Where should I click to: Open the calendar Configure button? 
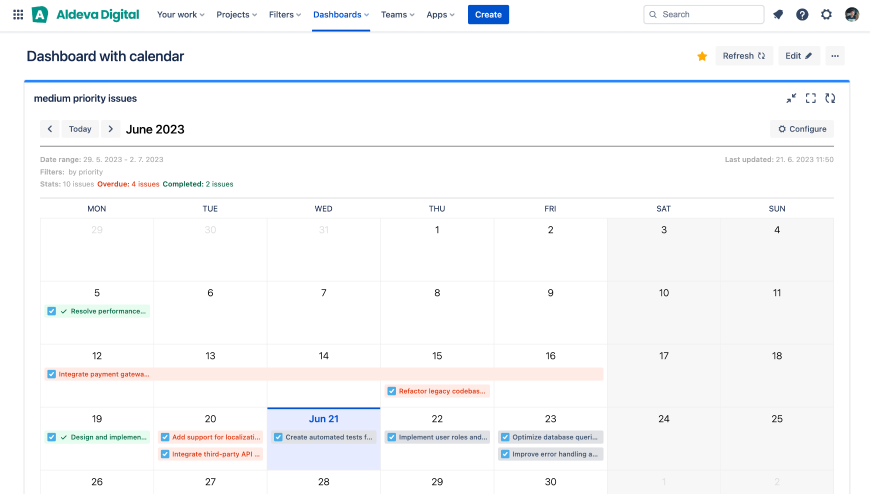(802, 129)
